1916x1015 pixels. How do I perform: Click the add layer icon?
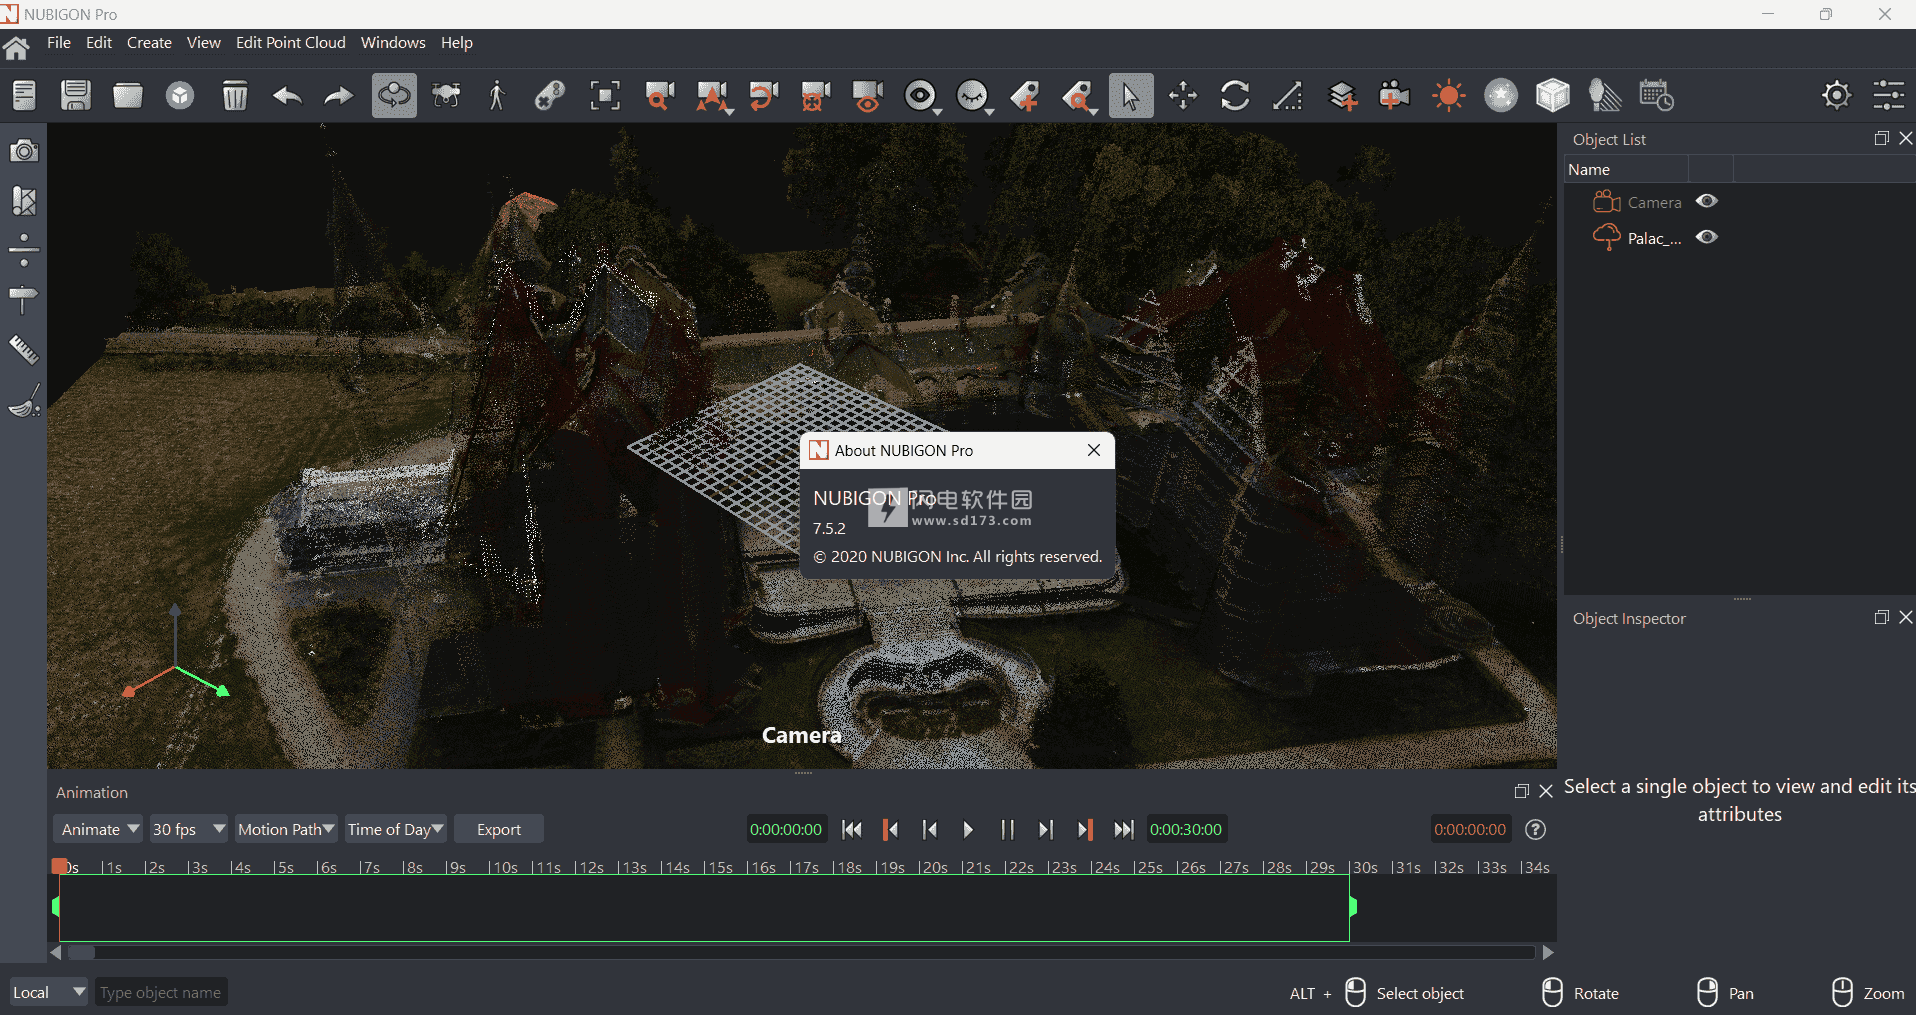1342,96
